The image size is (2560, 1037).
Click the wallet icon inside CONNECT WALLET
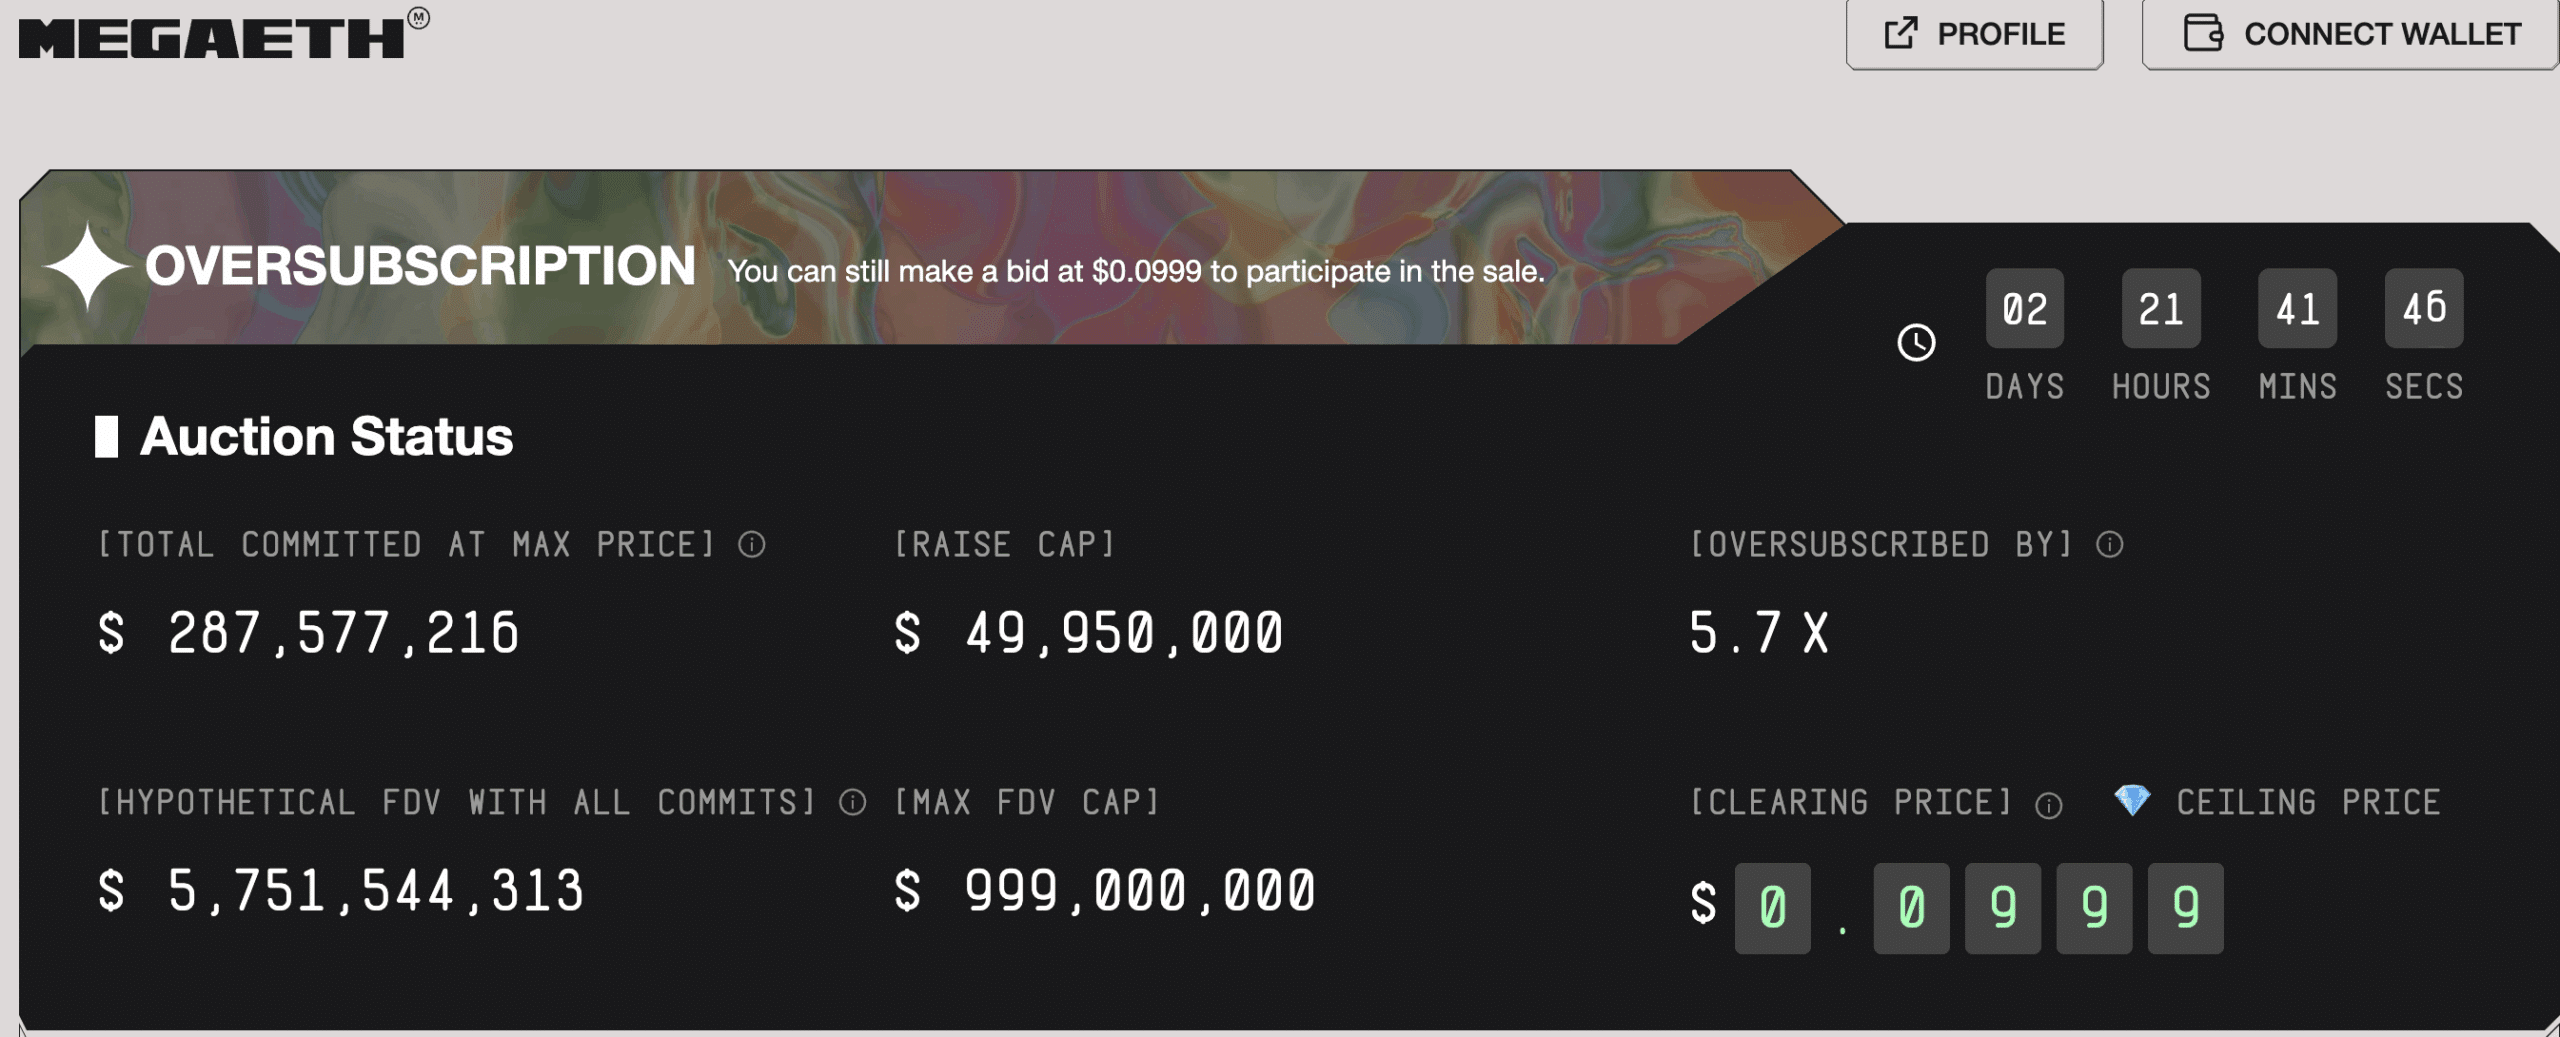[2200, 33]
